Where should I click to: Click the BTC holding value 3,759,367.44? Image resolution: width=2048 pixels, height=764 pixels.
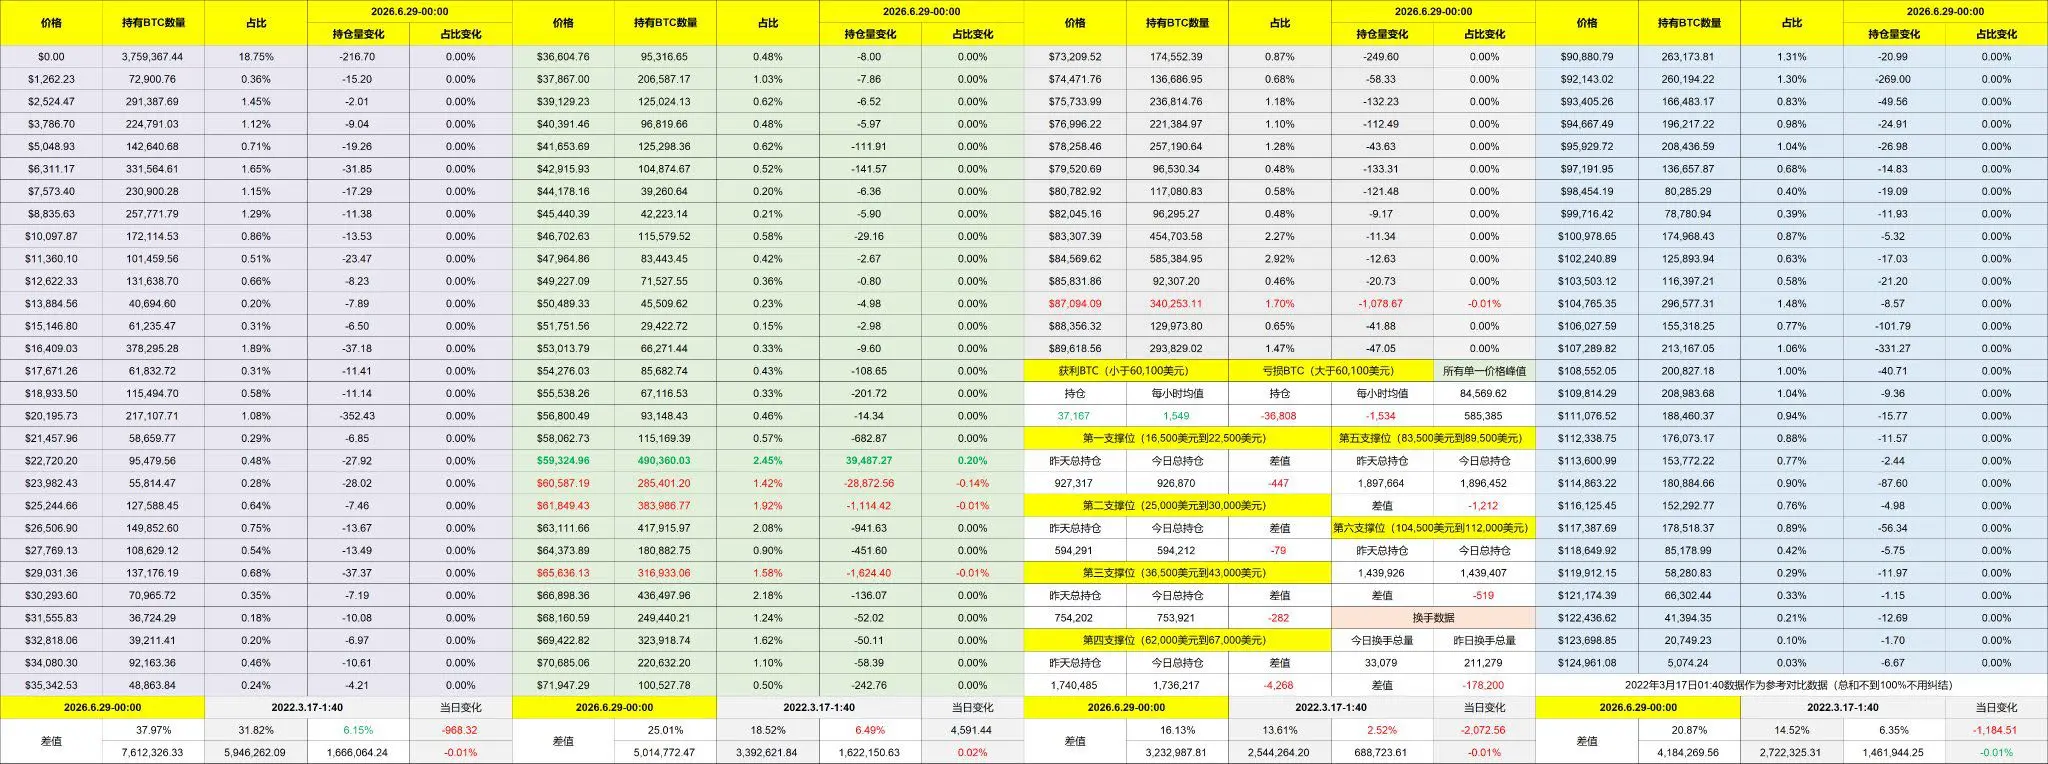(x=153, y=57)
